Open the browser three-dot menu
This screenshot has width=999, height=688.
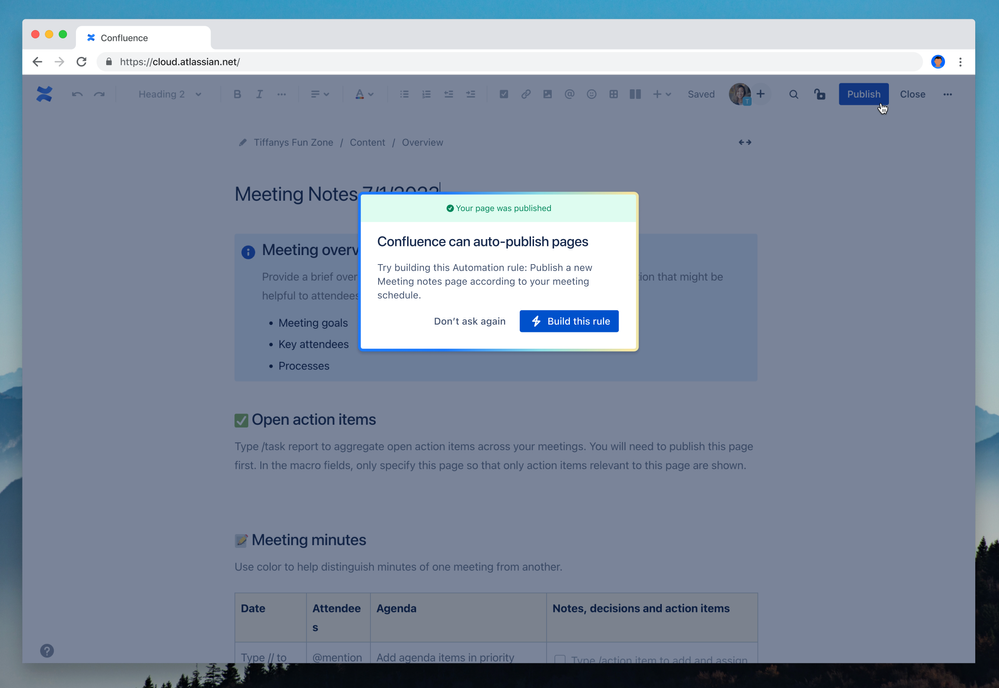[x=960, y=62]
